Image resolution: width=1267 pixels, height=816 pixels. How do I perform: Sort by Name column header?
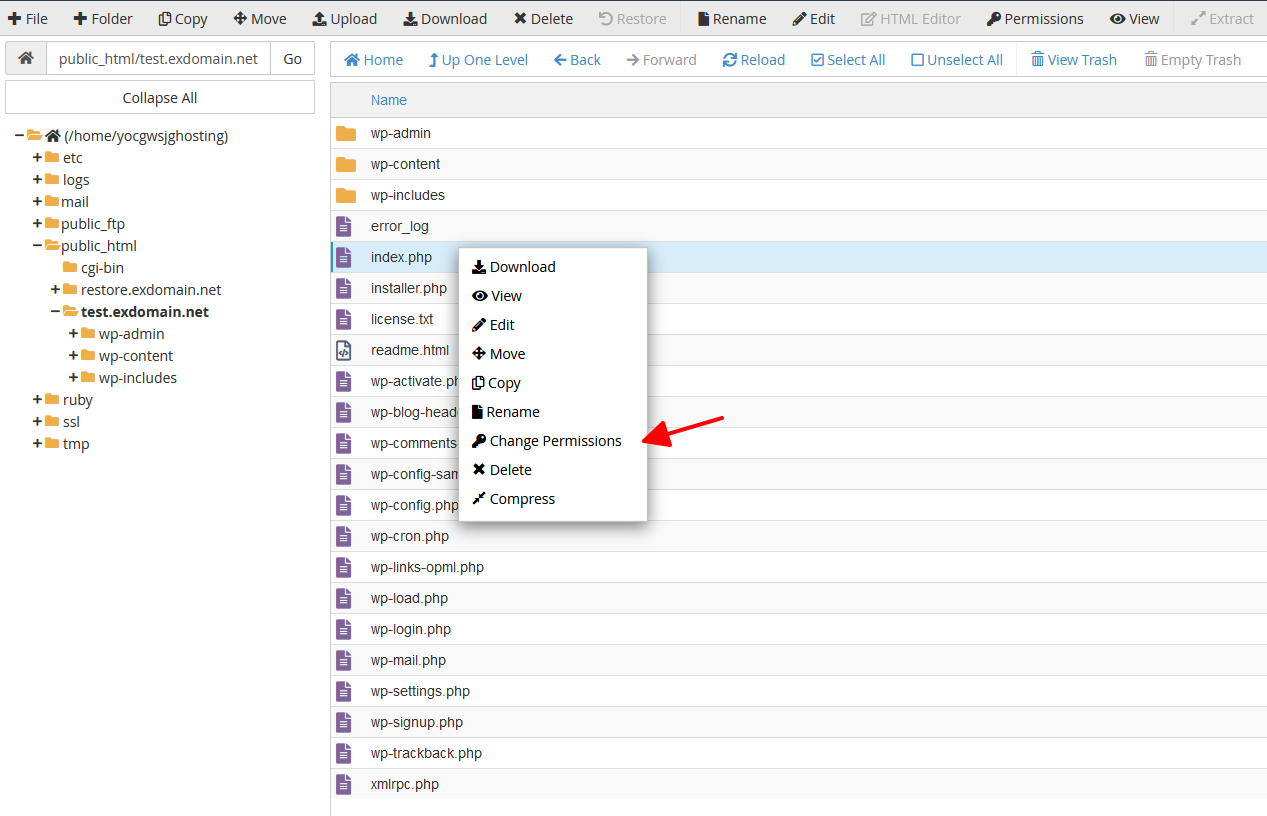point(389,100)
